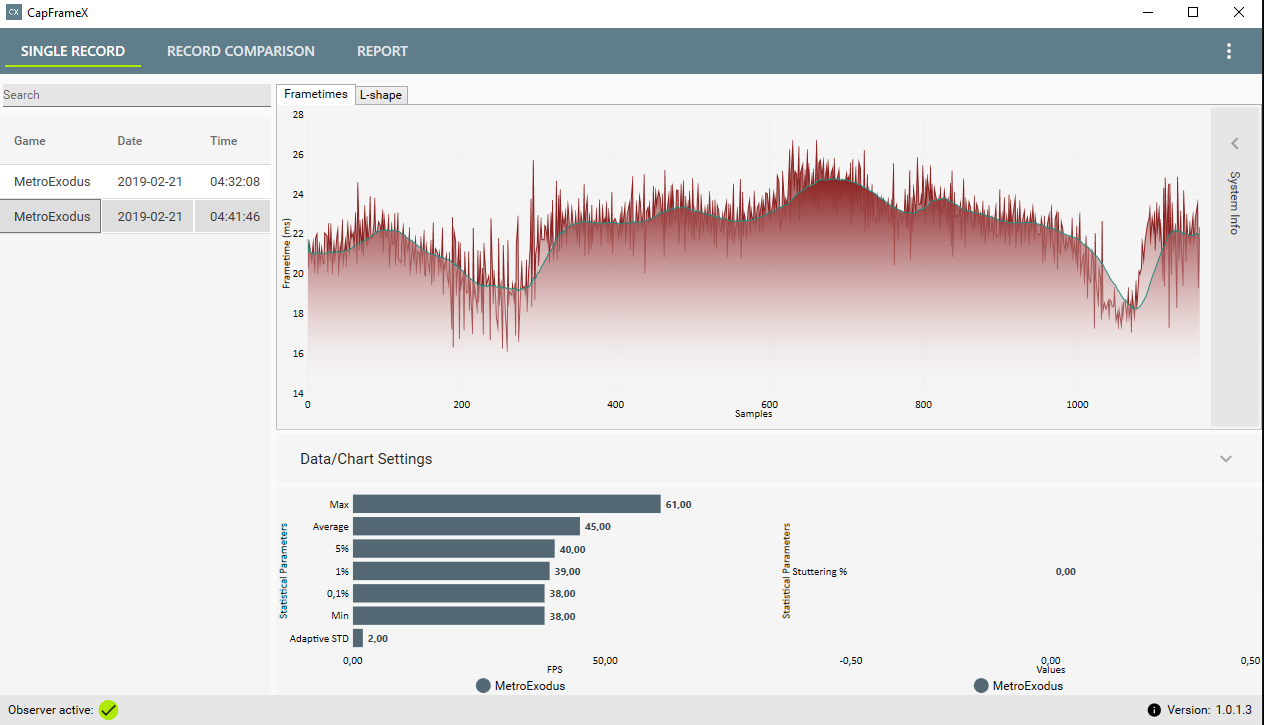This screenshot has height=725, width=1264.
Task: Sort records by Time column header
Action: (x=224, y=141)
